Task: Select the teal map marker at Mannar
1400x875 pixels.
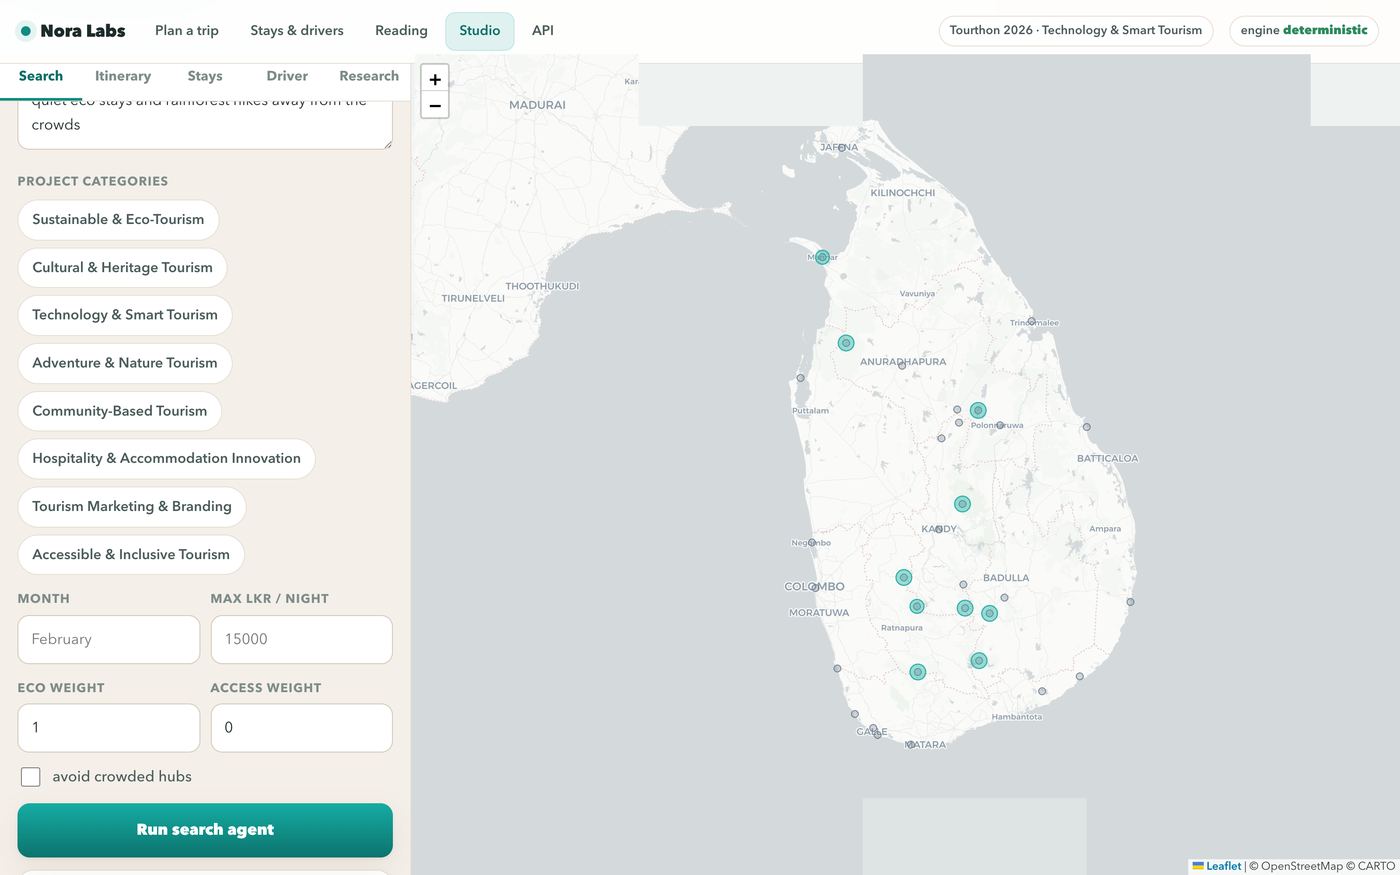Action: tap(822, 257)
